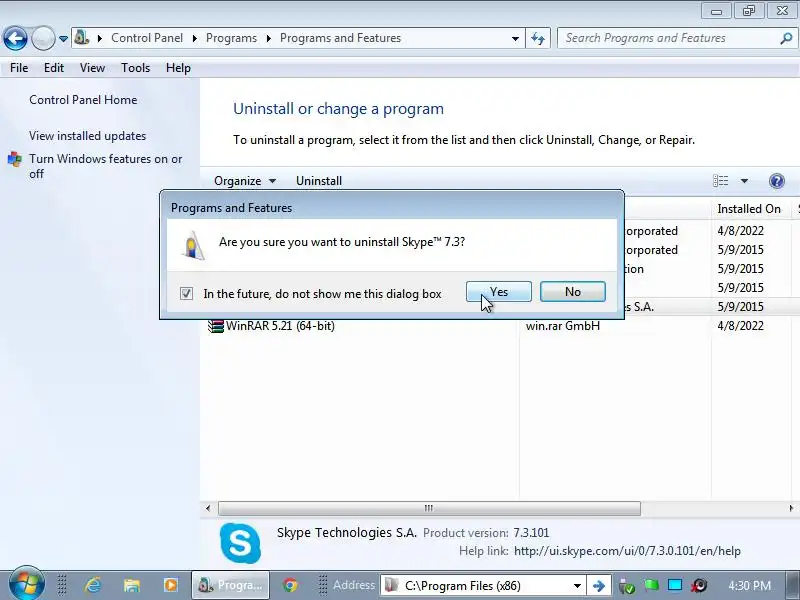The image size is (800, 600).
Task: Click the left scroll arrow of list
Action: pos(208,508)
